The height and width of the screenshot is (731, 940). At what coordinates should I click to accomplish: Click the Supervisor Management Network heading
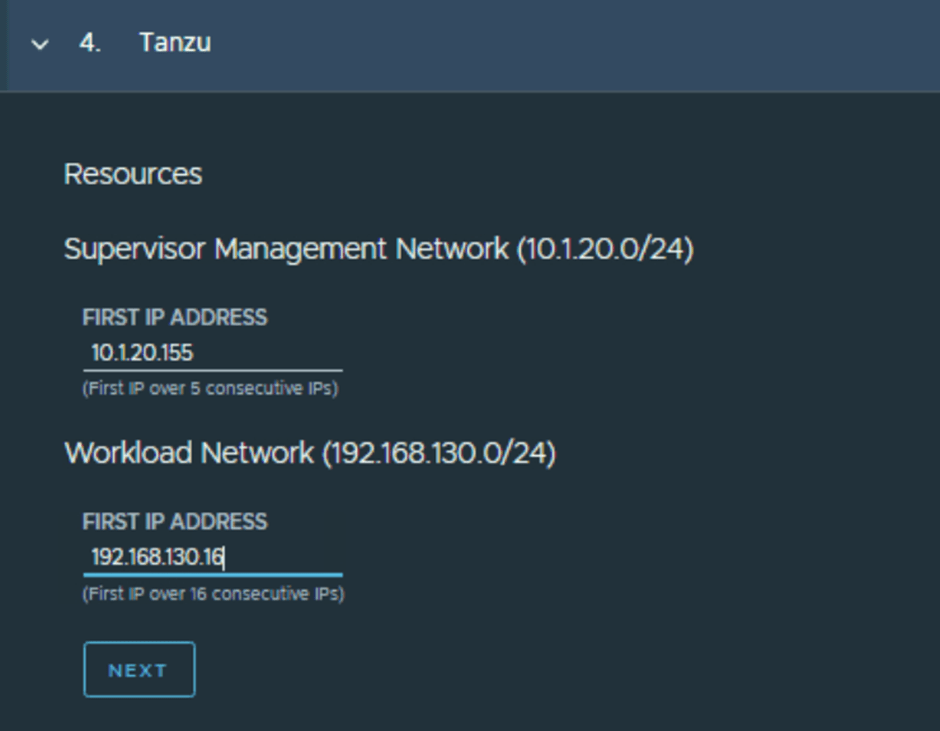tap(285, 248)
